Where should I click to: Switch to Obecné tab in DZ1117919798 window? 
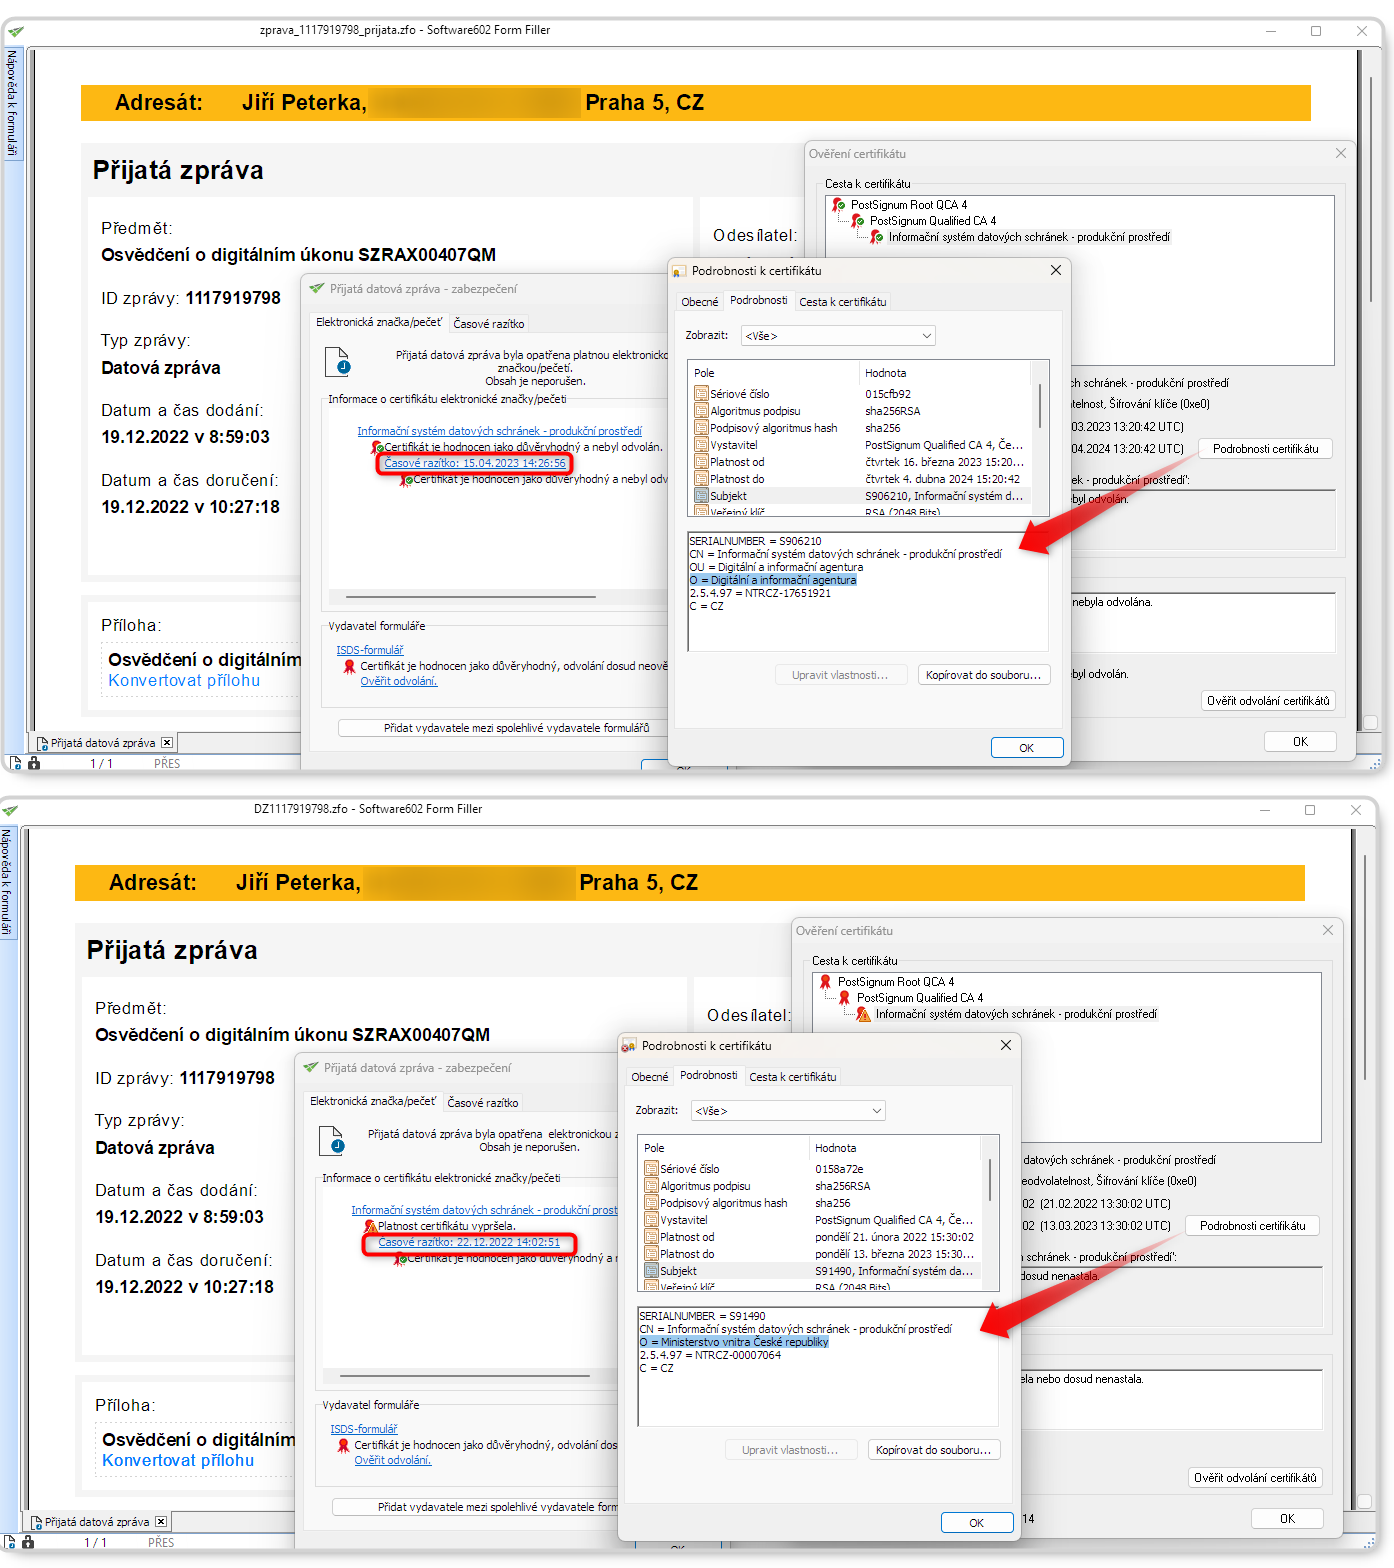click(x=650, y=1077)
